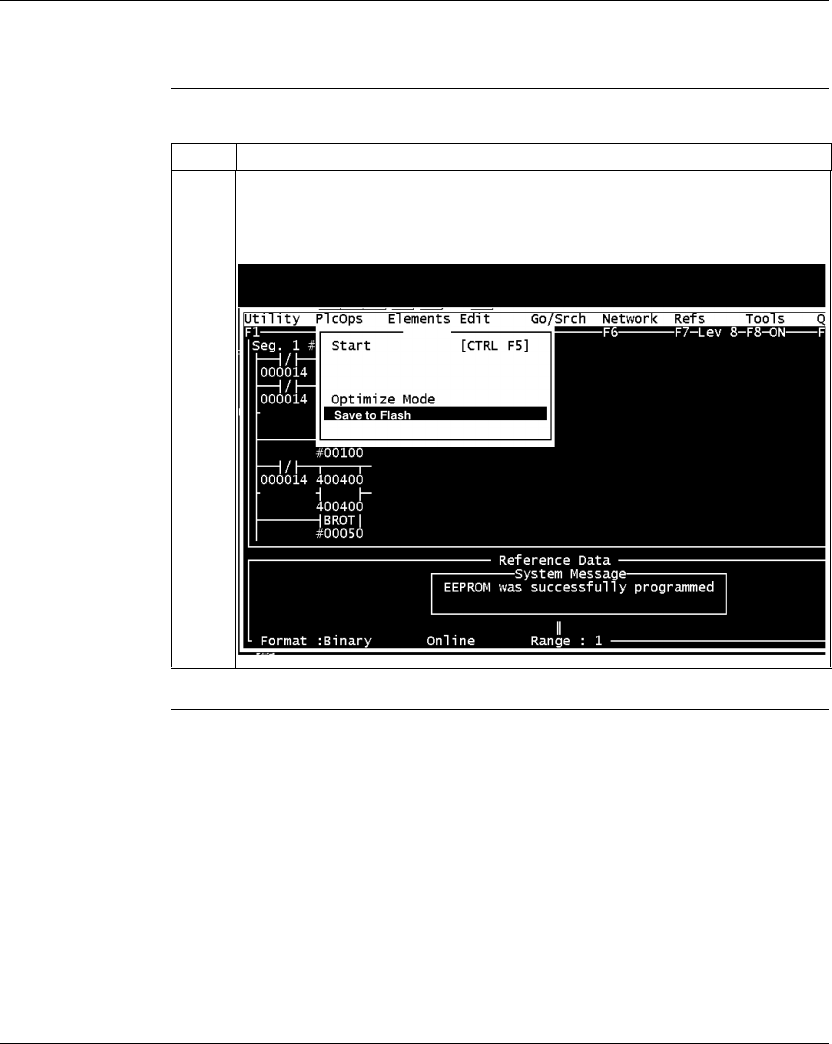
Task: Select highlighted Save to Flash entry
Action: [x=435, y=414]
